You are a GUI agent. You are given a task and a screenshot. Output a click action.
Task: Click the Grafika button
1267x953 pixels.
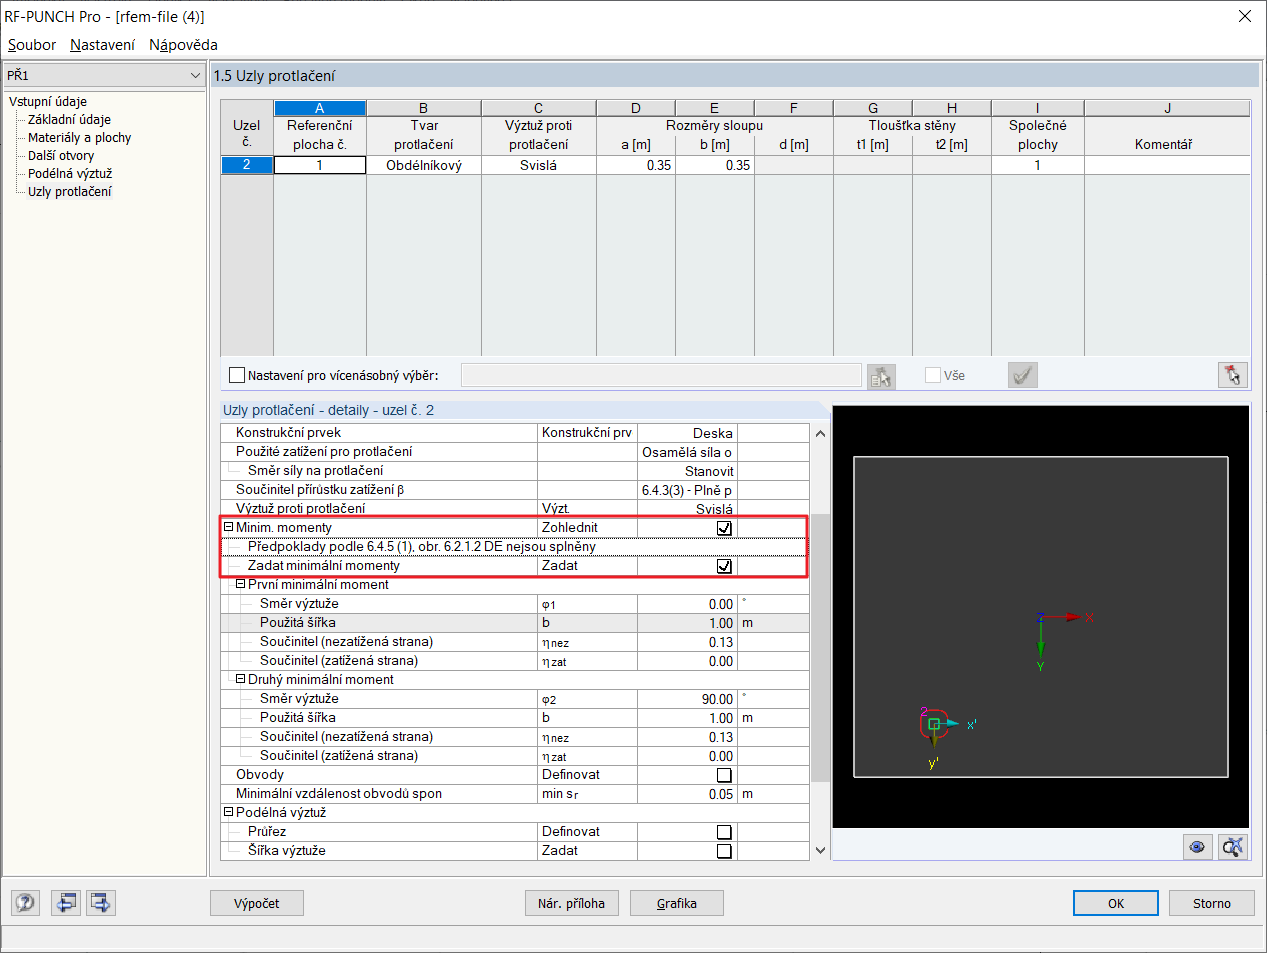677,903
